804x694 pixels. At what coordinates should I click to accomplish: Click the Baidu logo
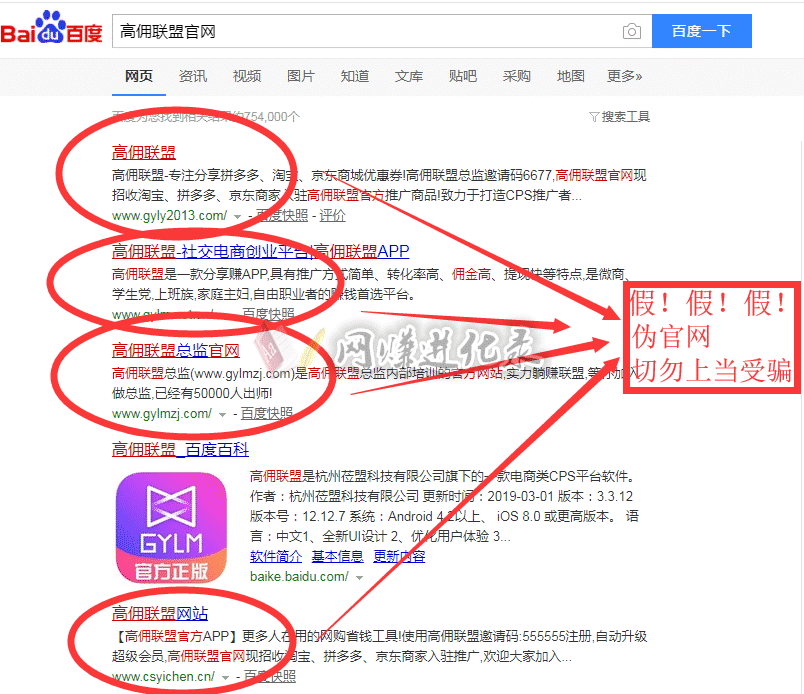coord(51,27)
